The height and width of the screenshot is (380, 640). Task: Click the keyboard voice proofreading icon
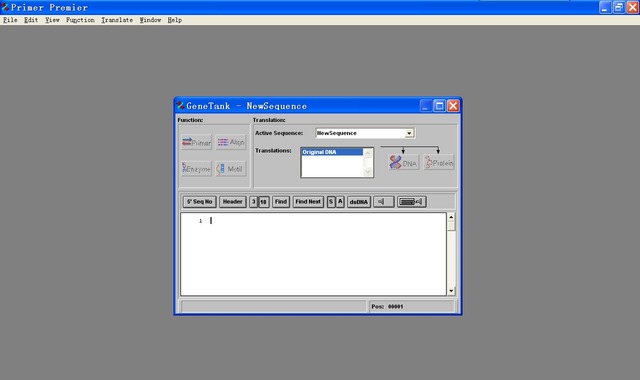click(412, 202)
